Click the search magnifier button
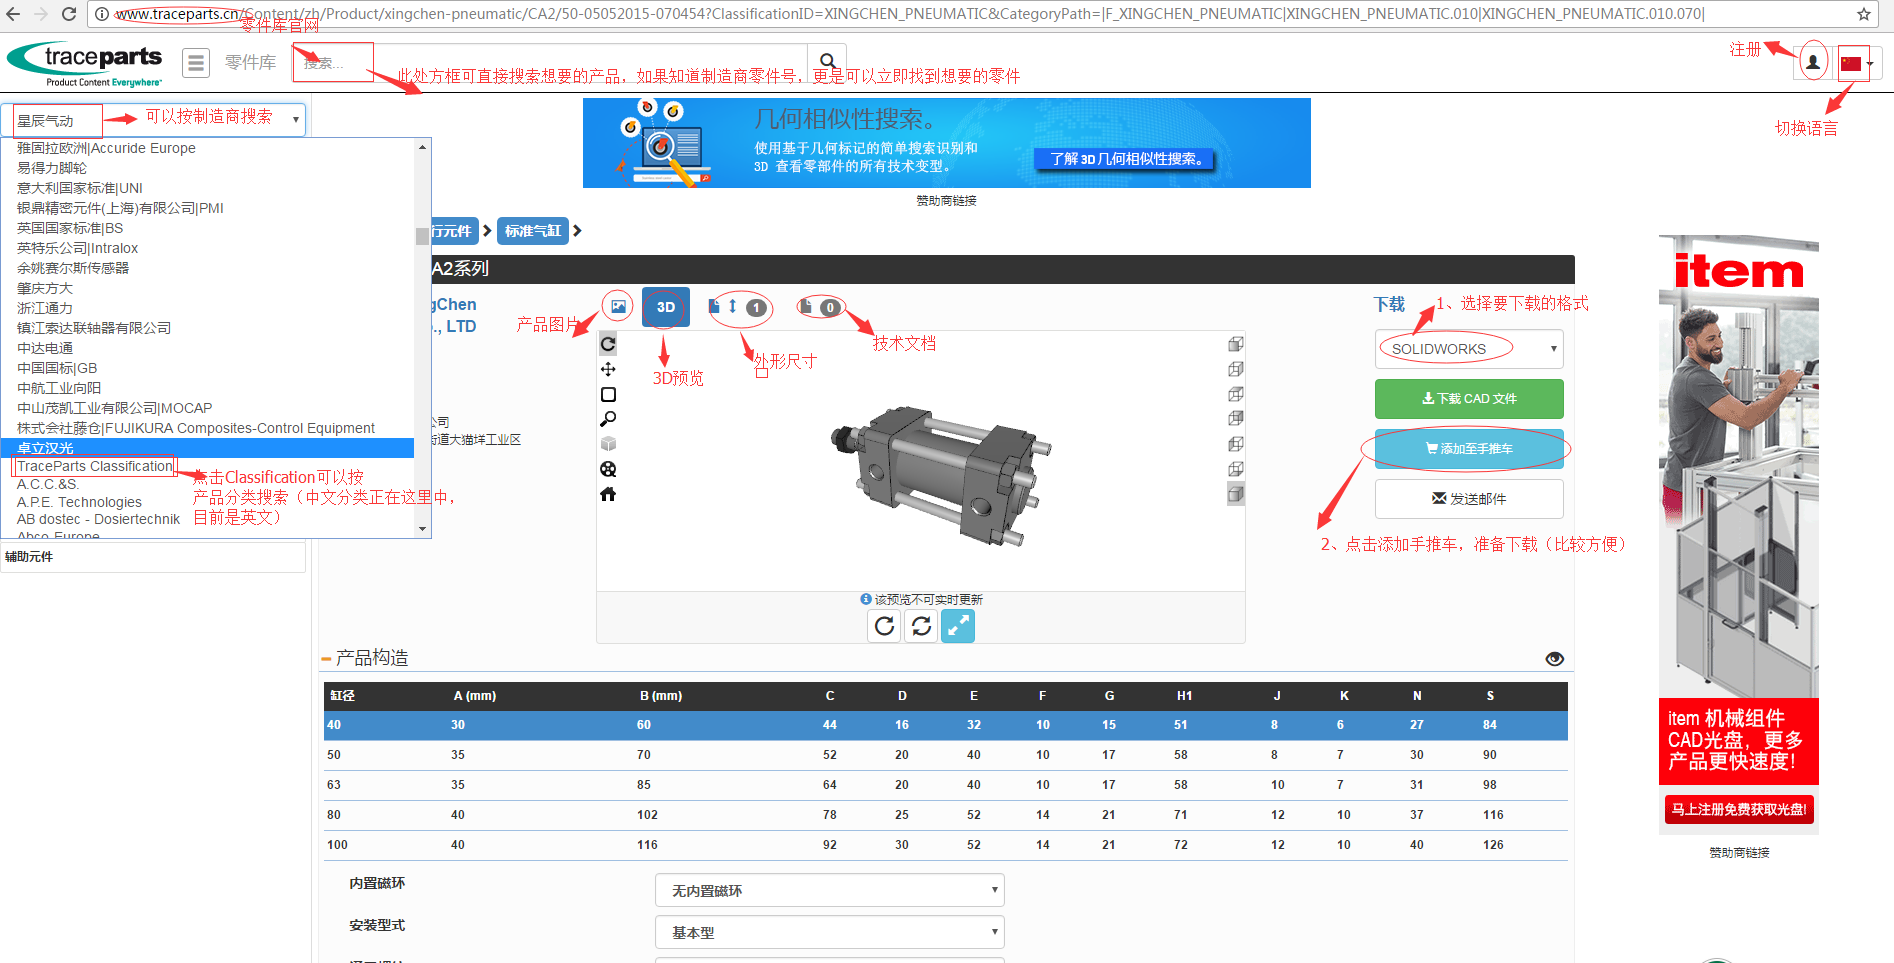1894x963 pixels. coord(827,62)
